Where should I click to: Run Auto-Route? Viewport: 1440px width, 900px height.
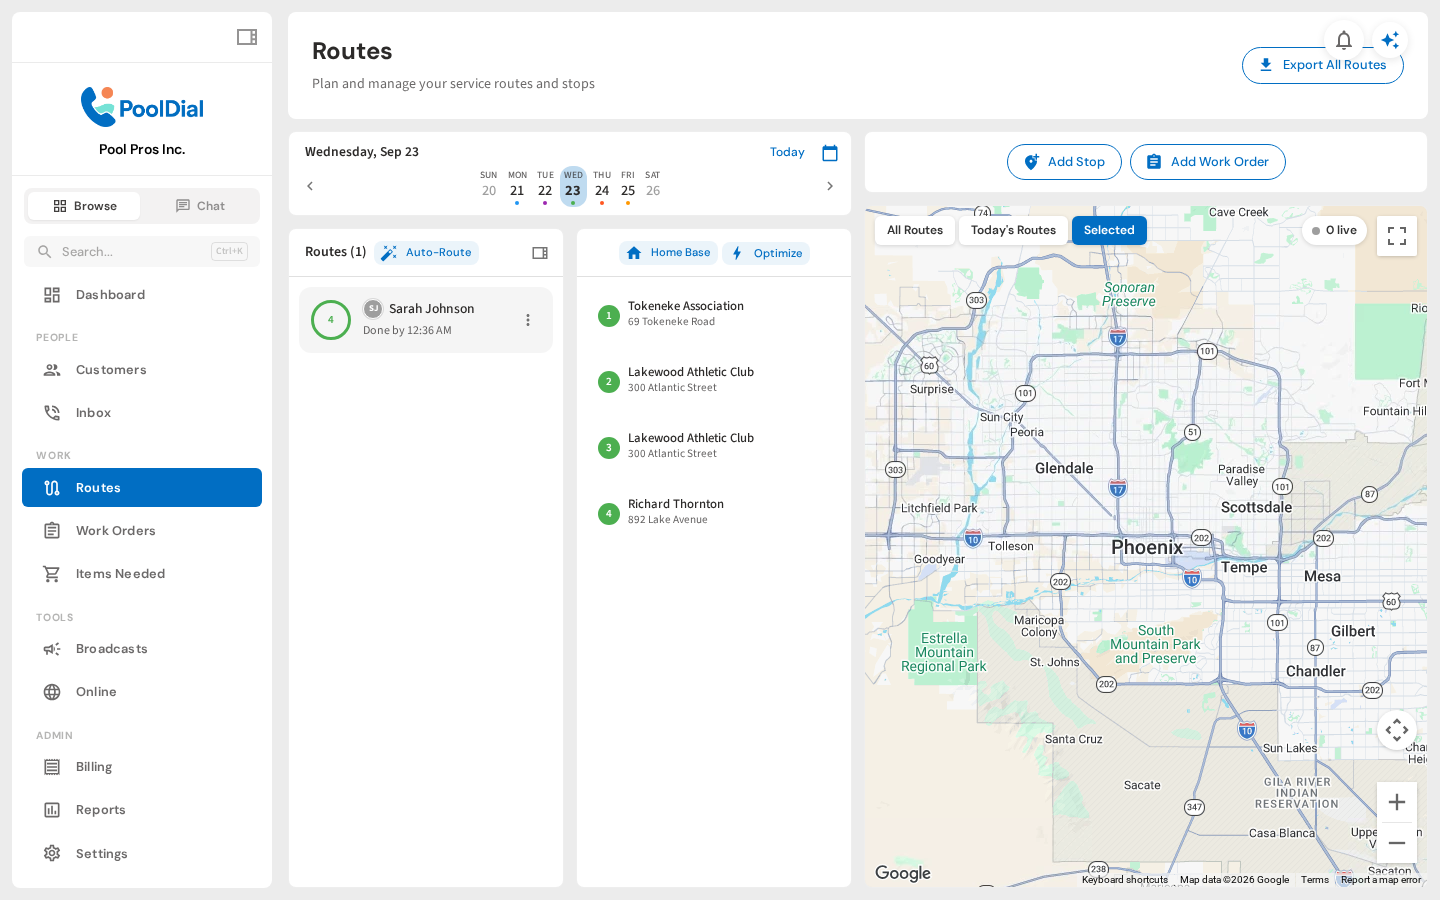[426, 253]
